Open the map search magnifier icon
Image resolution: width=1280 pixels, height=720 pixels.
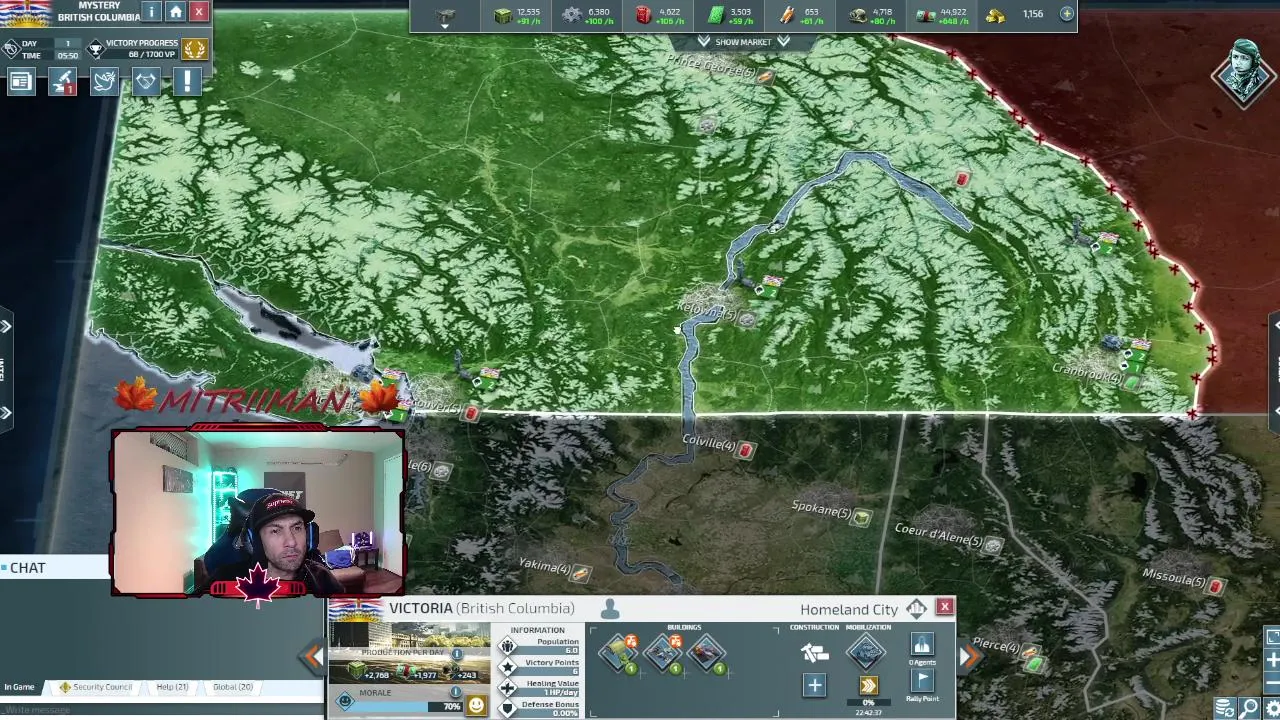pyautogui.click(x=1249, y=708)
